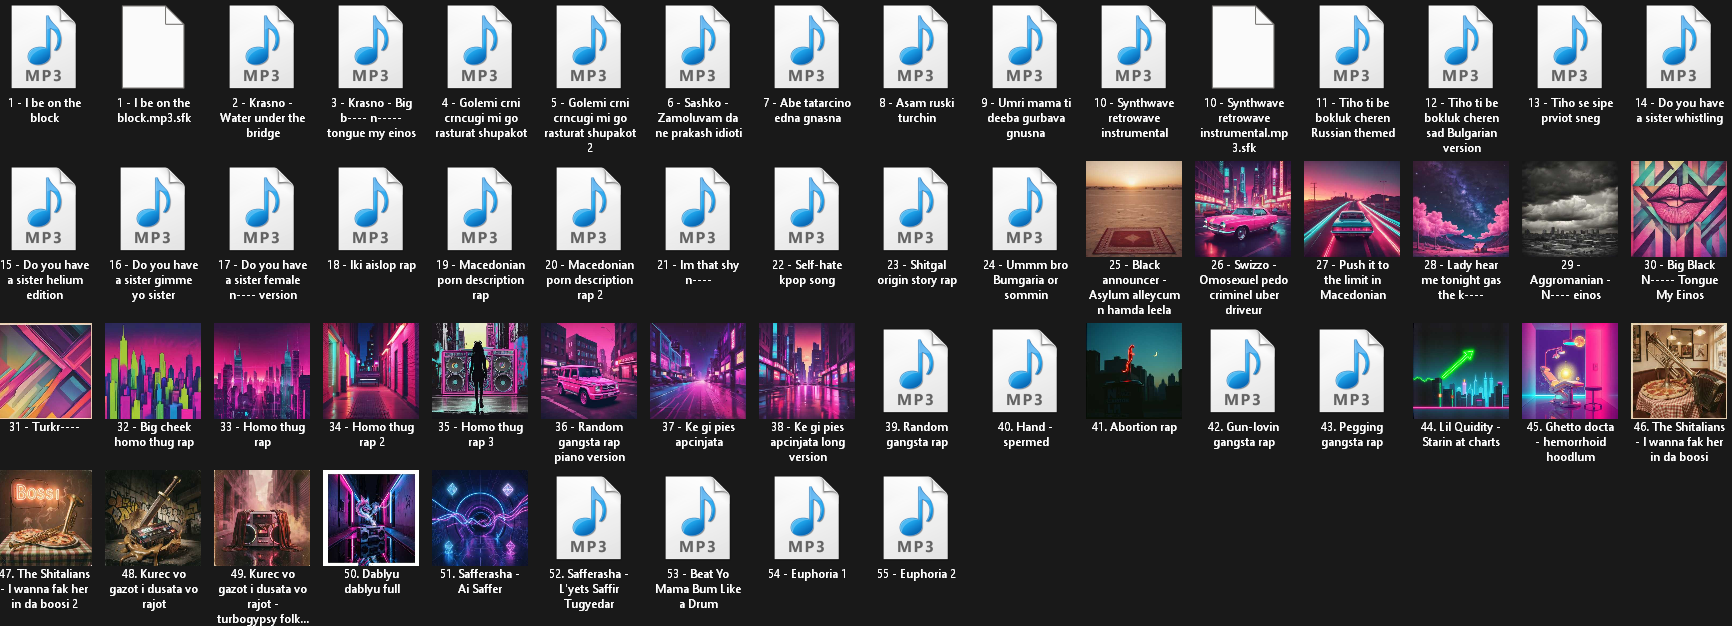Viewport: 1732px width, 626px height.
Task: Select thumbnail '33 - Homo thug rap'
Action: 262,371
